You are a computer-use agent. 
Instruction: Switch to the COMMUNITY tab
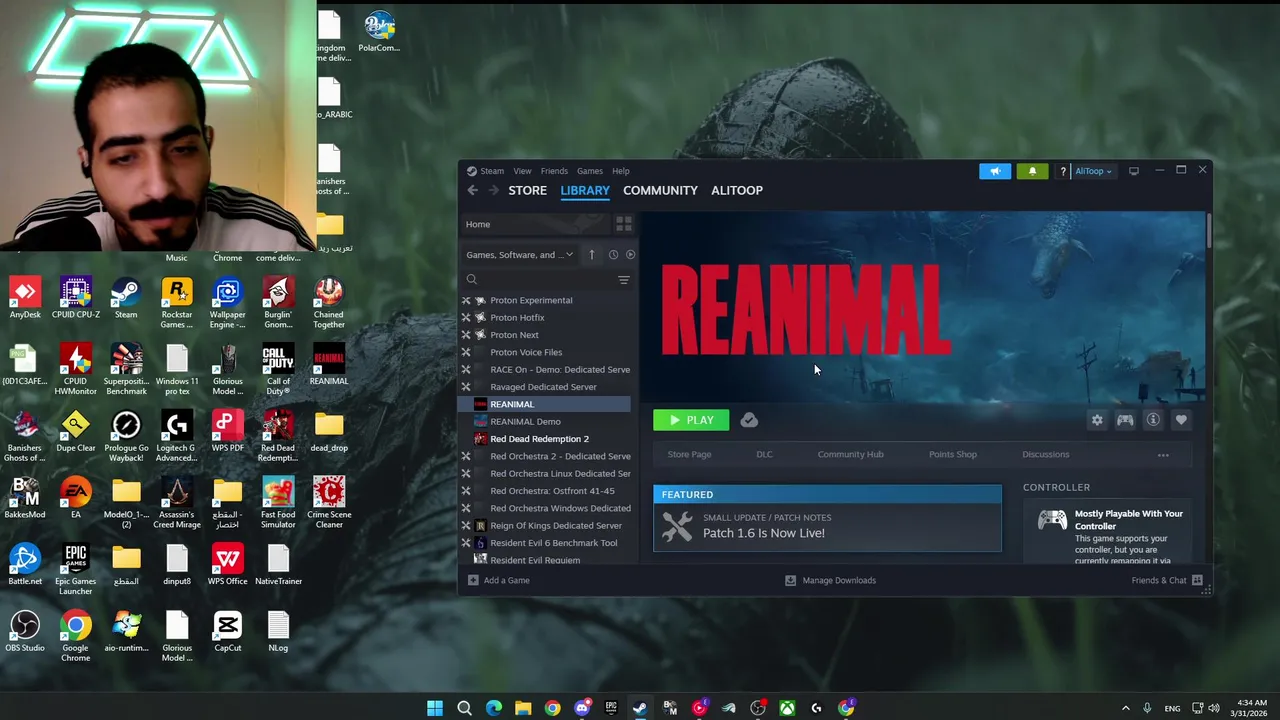point(660,190)
